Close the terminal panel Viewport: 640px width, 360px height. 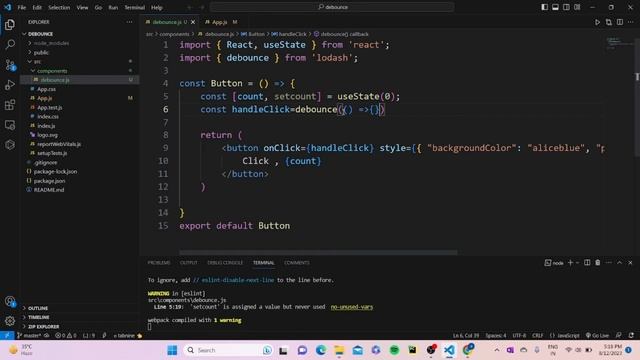pos(630,263)
